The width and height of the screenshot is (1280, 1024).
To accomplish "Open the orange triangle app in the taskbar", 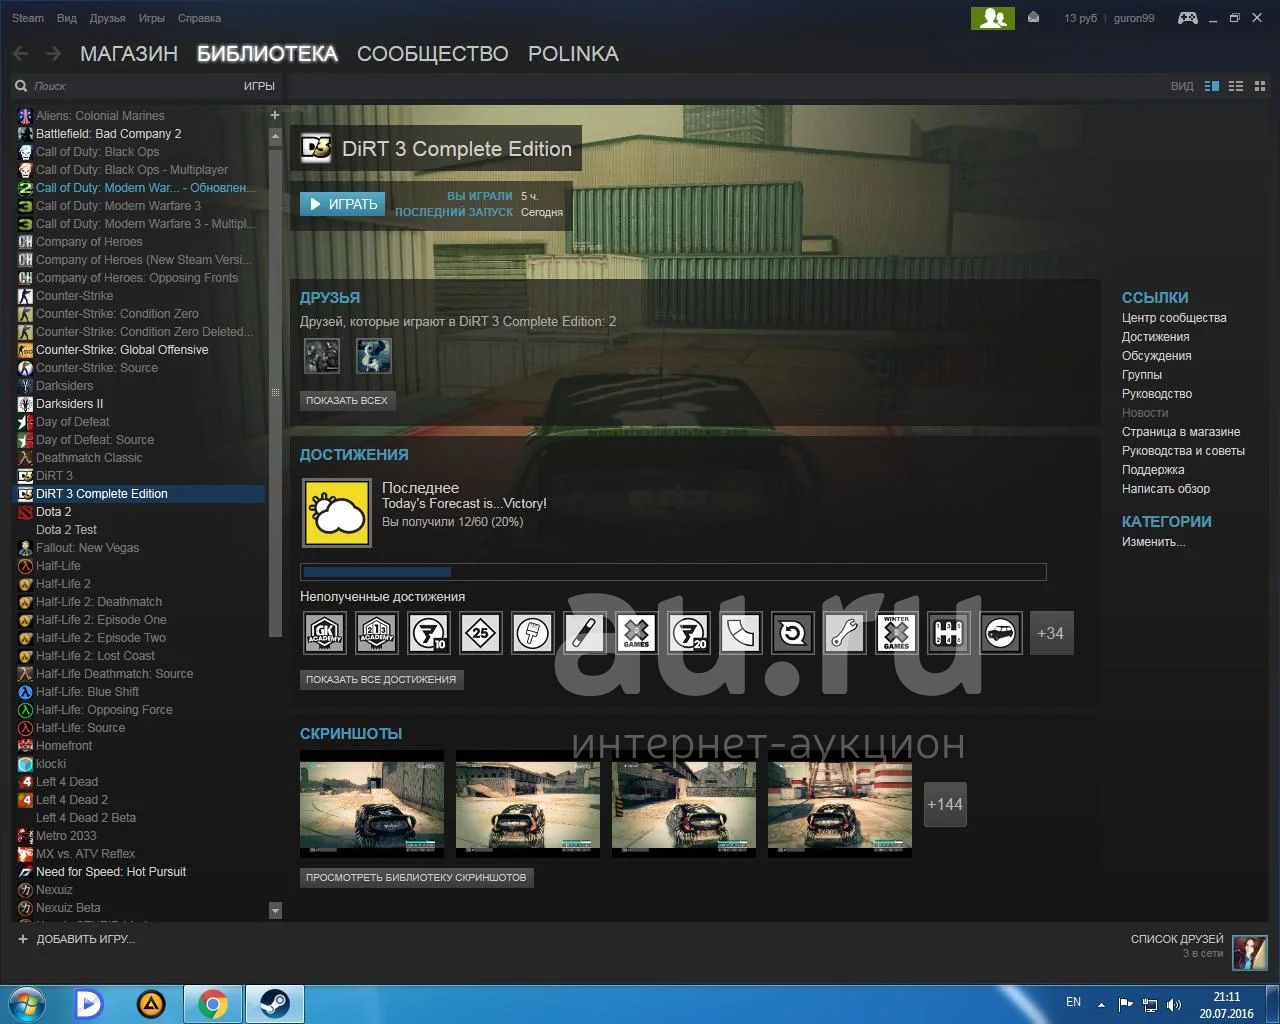I will tap(150, 1003).
